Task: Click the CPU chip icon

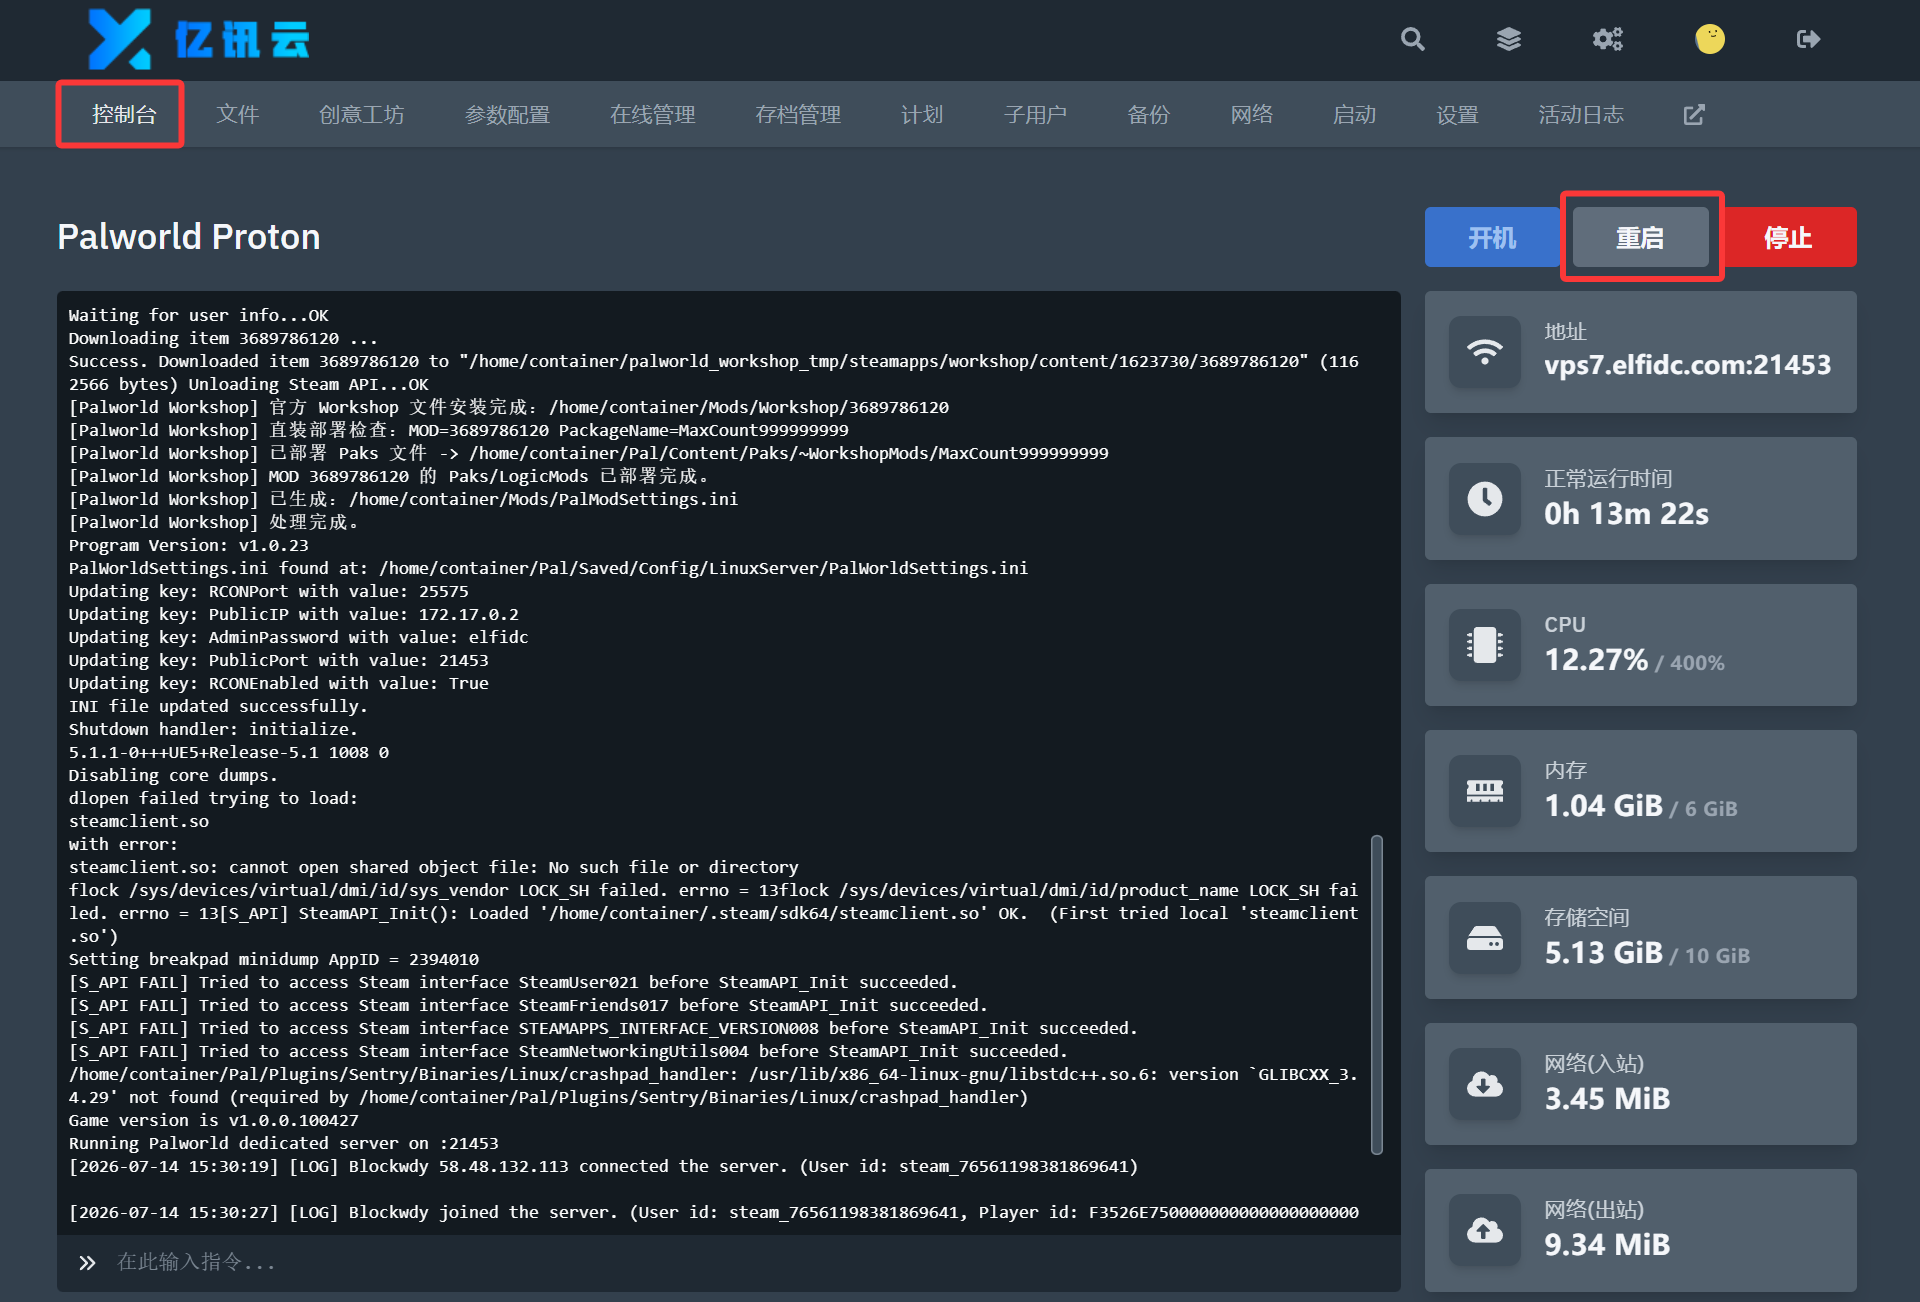Action: tap(1485, 645)
